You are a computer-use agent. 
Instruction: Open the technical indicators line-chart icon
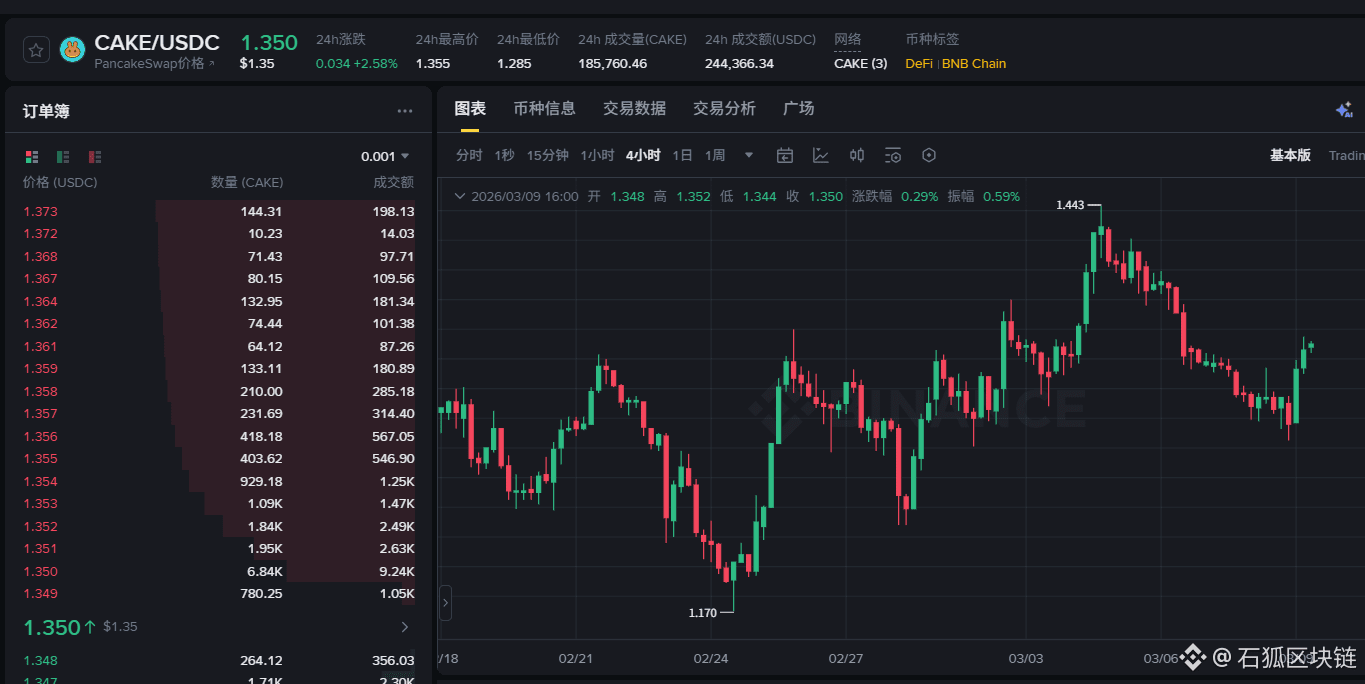pos(821,155)
